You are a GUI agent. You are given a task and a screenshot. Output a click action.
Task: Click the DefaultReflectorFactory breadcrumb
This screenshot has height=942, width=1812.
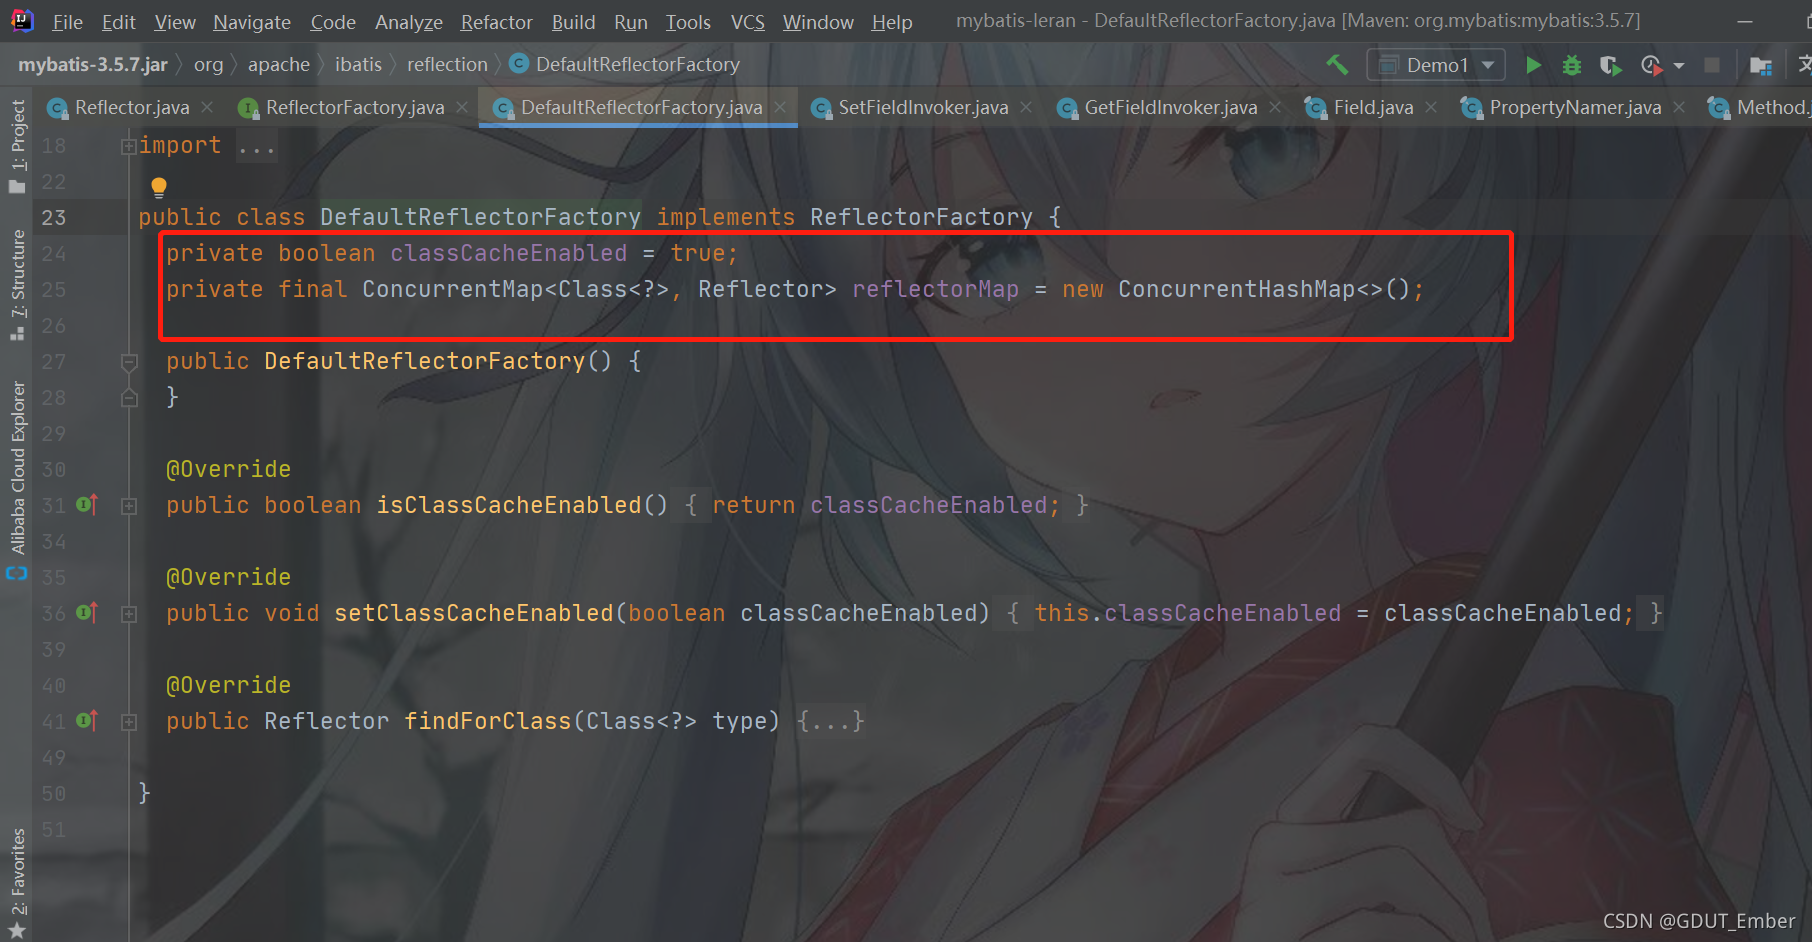(625, 65)
